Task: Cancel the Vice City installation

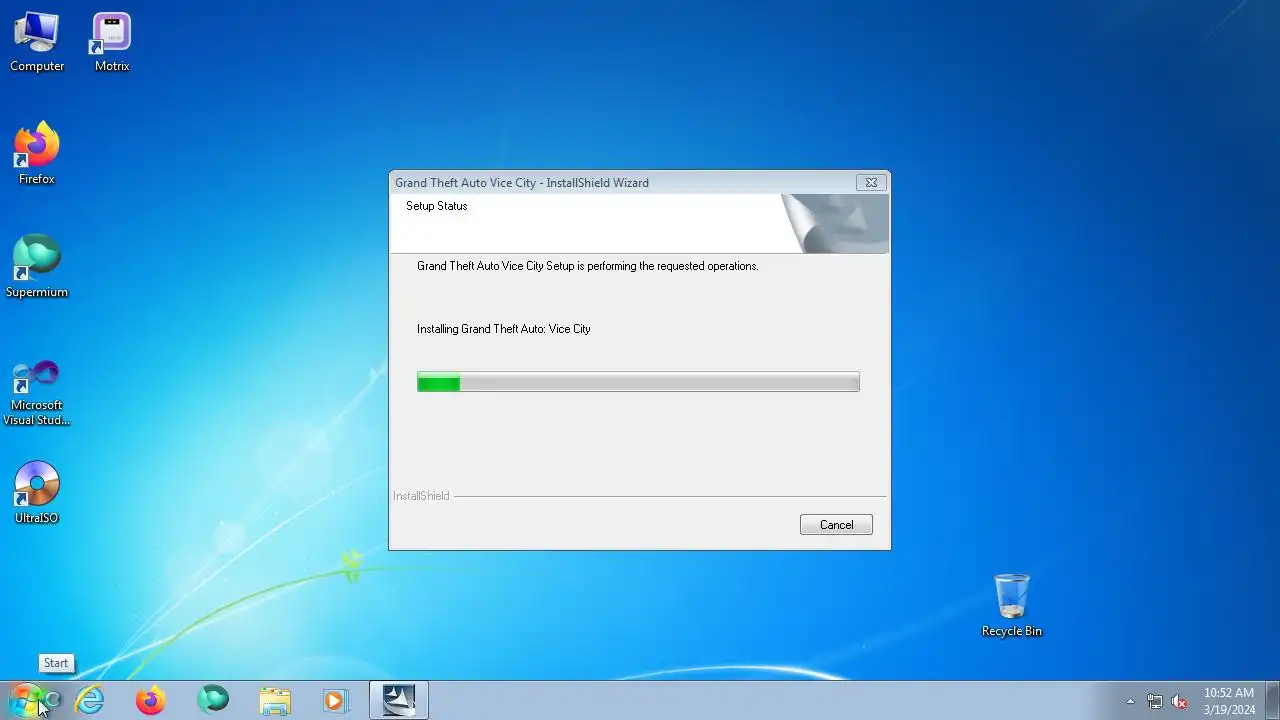Action: [x=836, y=525]
